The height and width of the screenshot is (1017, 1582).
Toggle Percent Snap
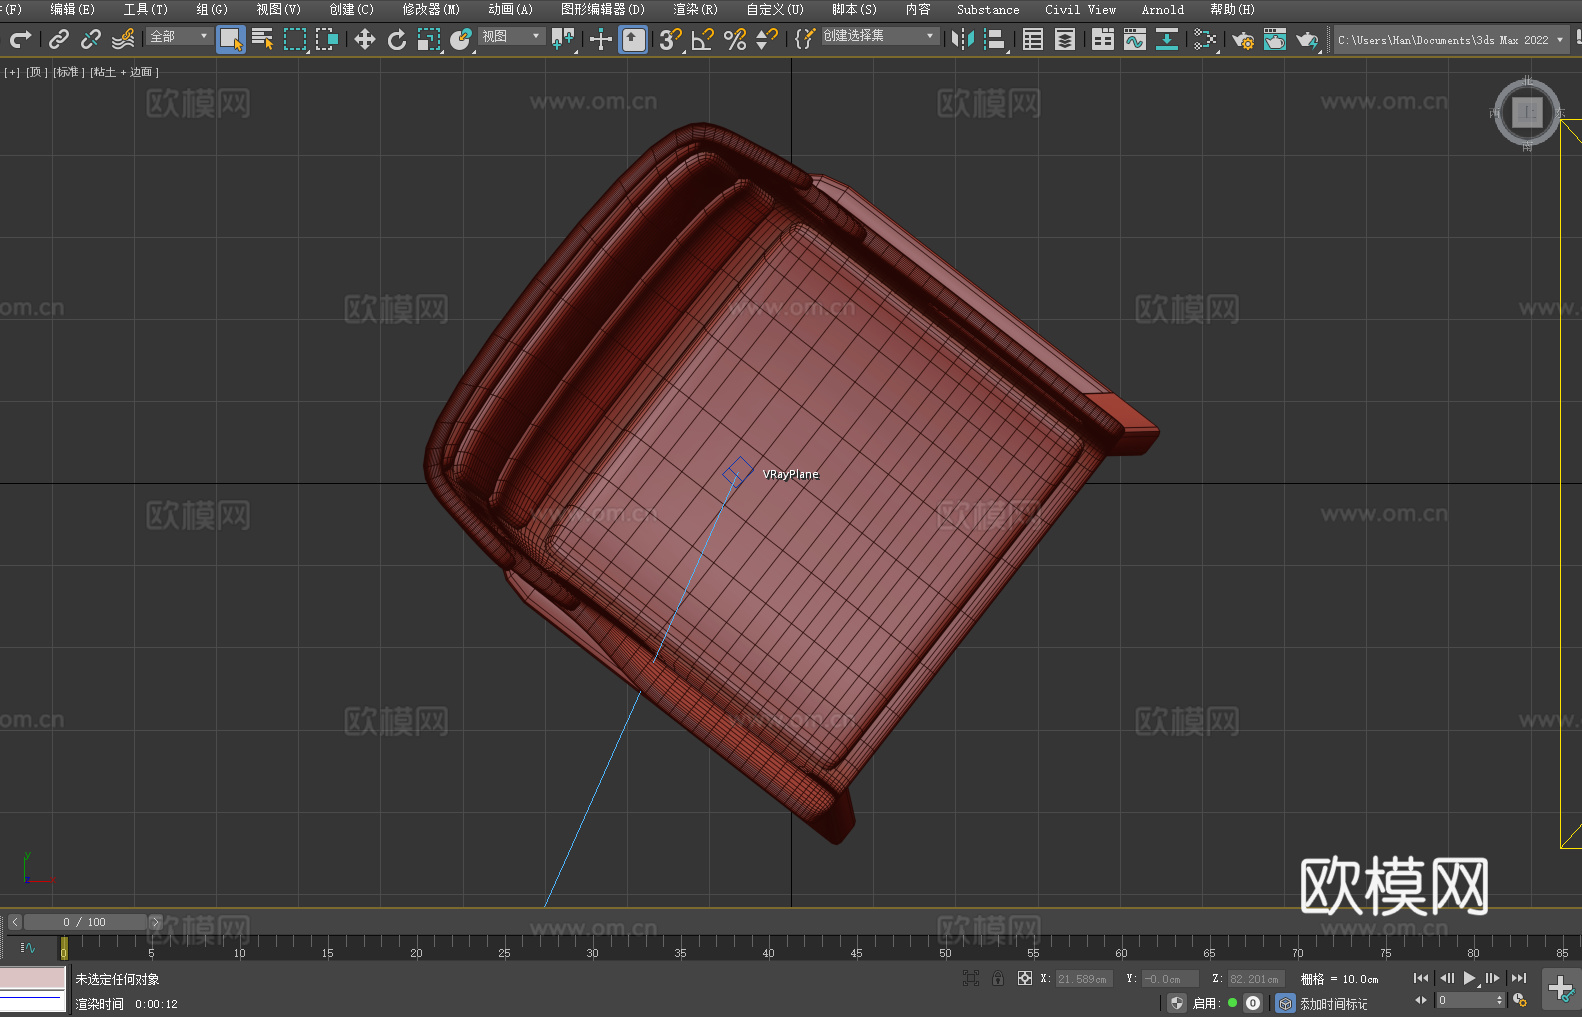coord(735,39)
